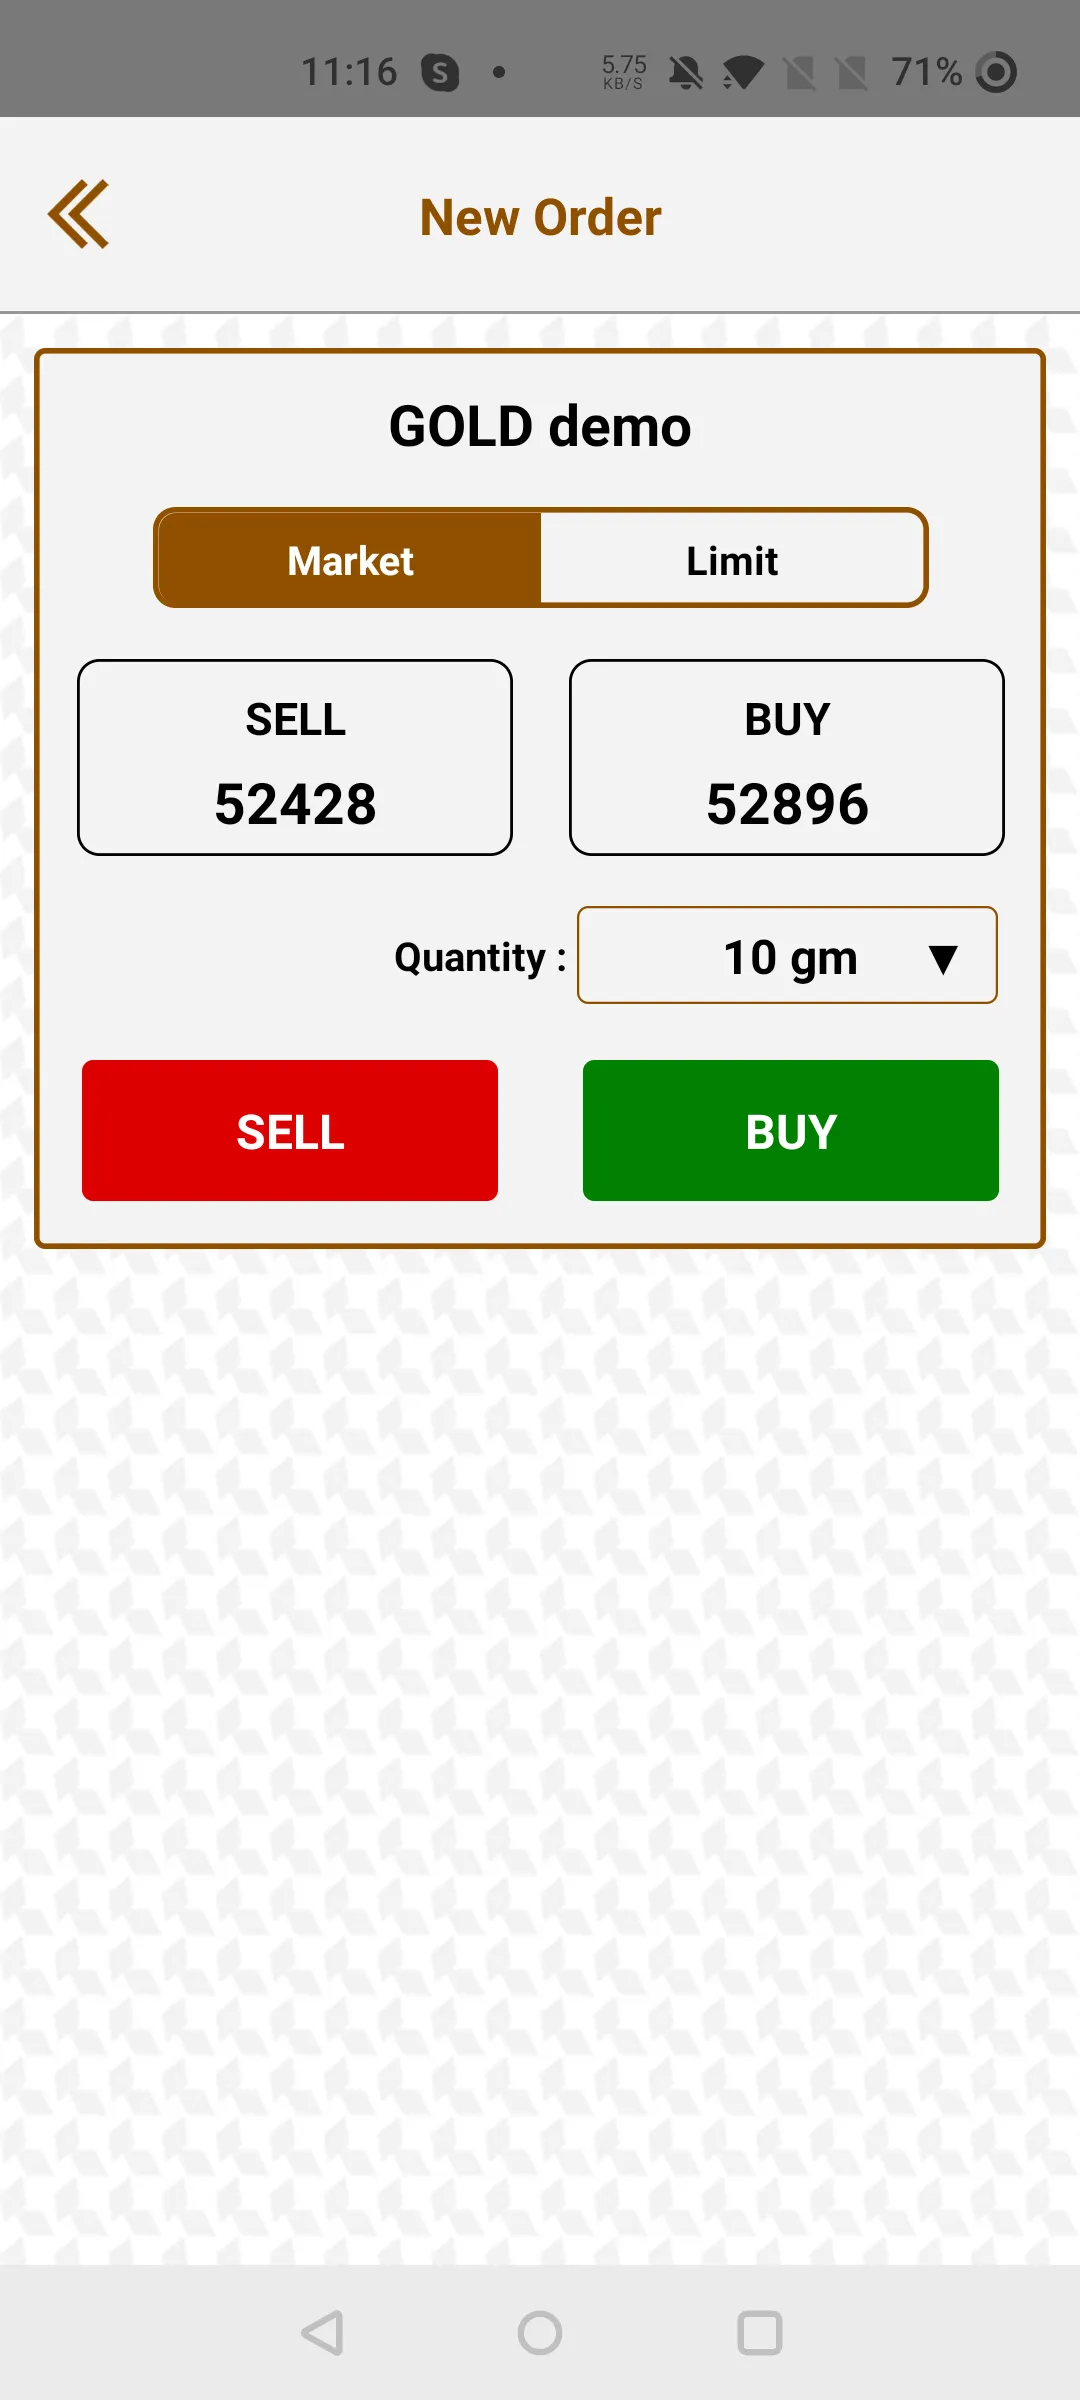1080x2400 pixels.
Task: Tap the Android recent apps square icon
Action: coord(760,2333)
